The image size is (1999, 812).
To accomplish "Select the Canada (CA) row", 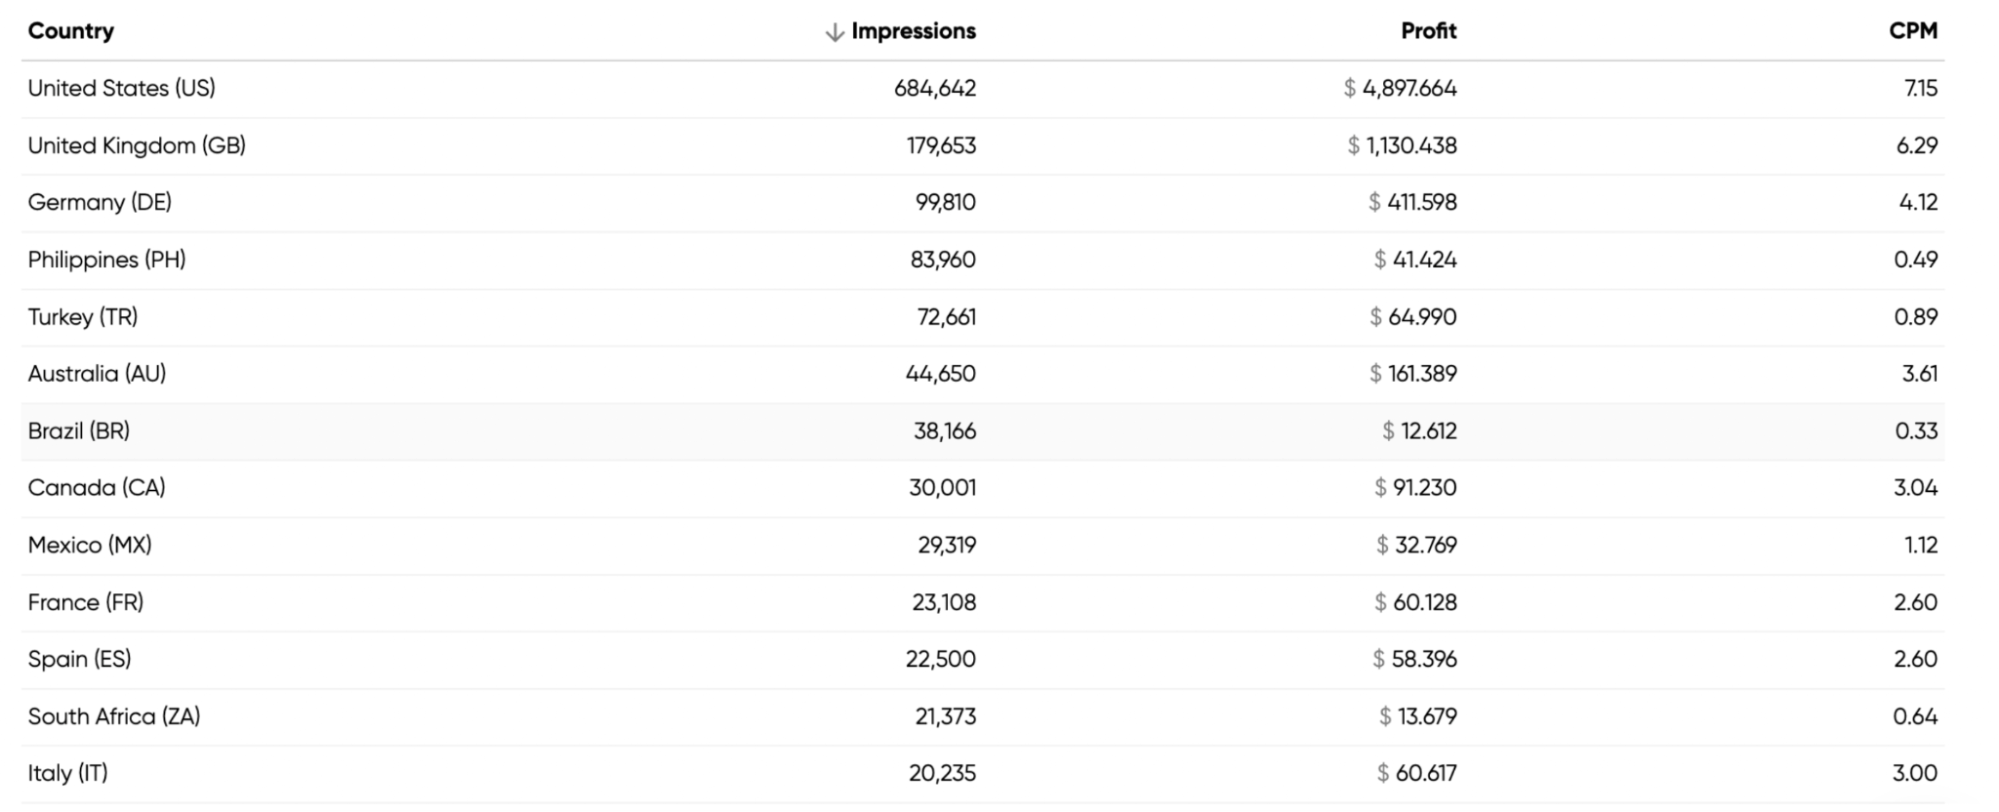I will (983, 488).
